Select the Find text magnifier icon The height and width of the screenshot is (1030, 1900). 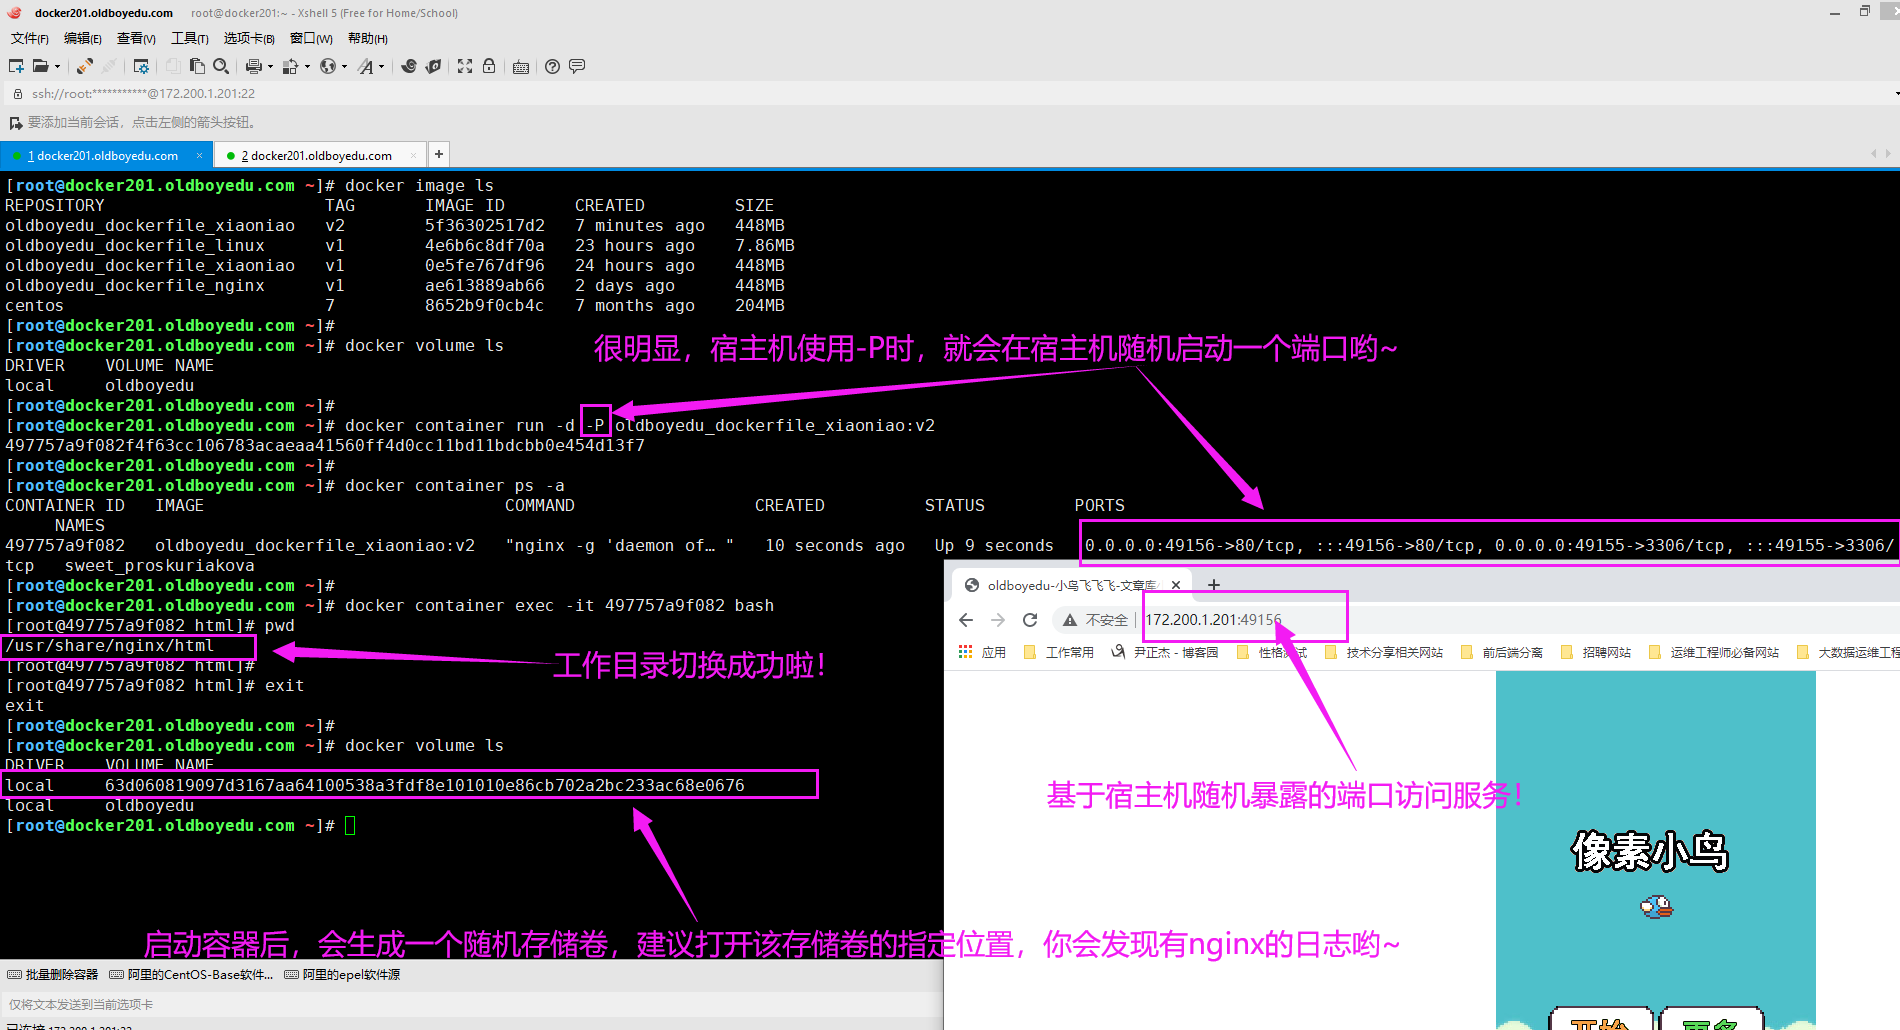coord(220,66)
